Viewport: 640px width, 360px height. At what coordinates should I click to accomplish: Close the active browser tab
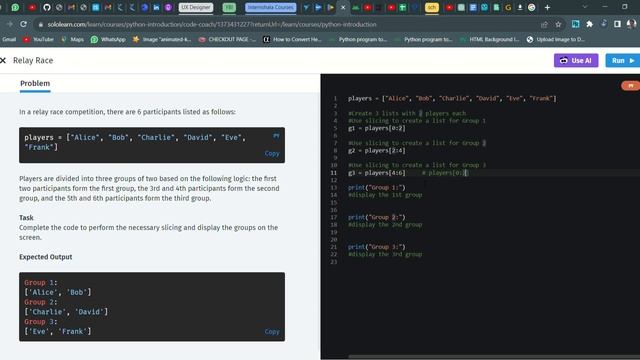[343, 7]
